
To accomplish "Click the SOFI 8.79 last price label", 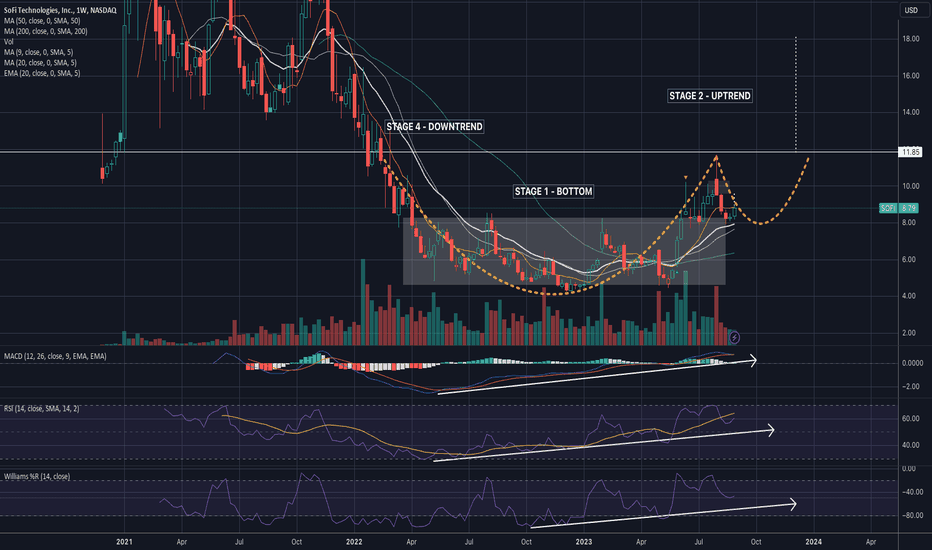I will click(899, 208).
